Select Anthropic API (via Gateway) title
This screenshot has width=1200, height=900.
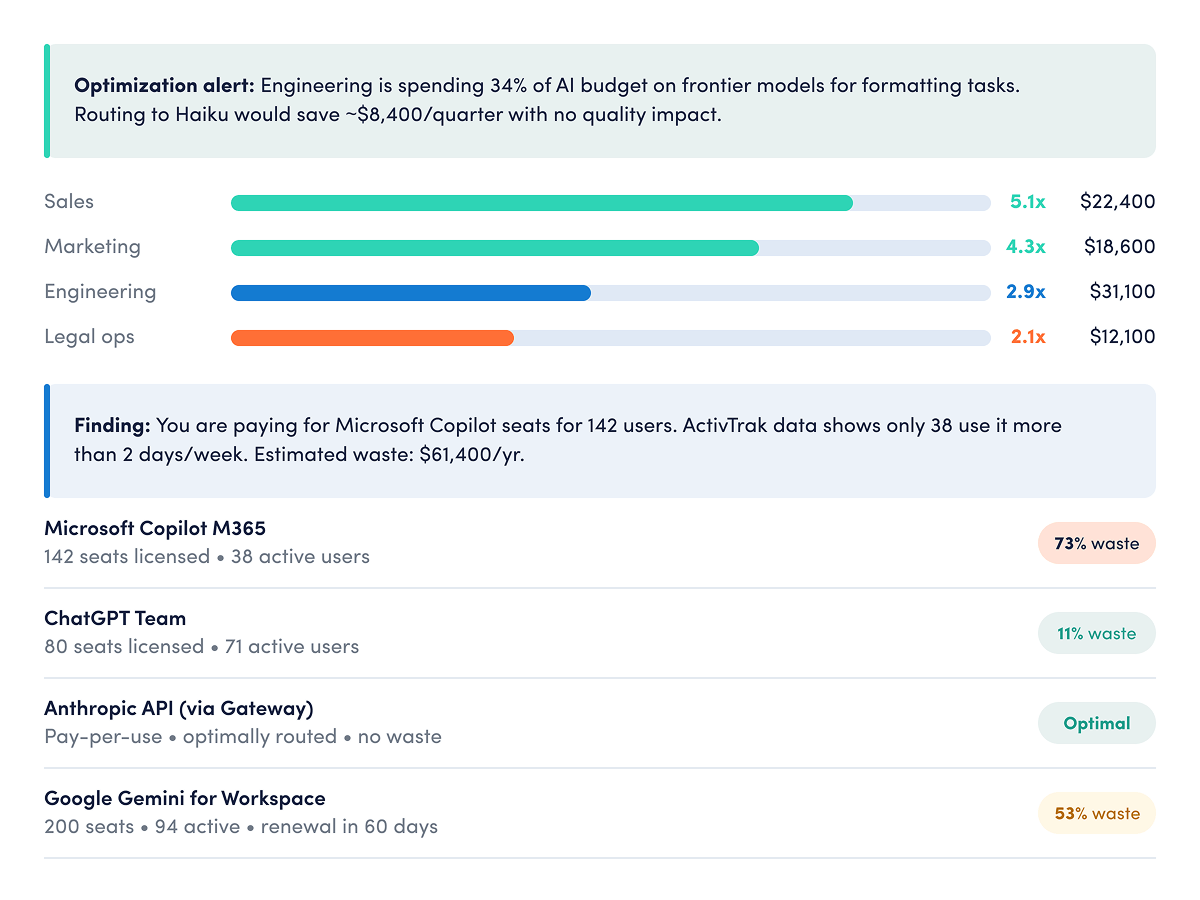pos(179,709)
